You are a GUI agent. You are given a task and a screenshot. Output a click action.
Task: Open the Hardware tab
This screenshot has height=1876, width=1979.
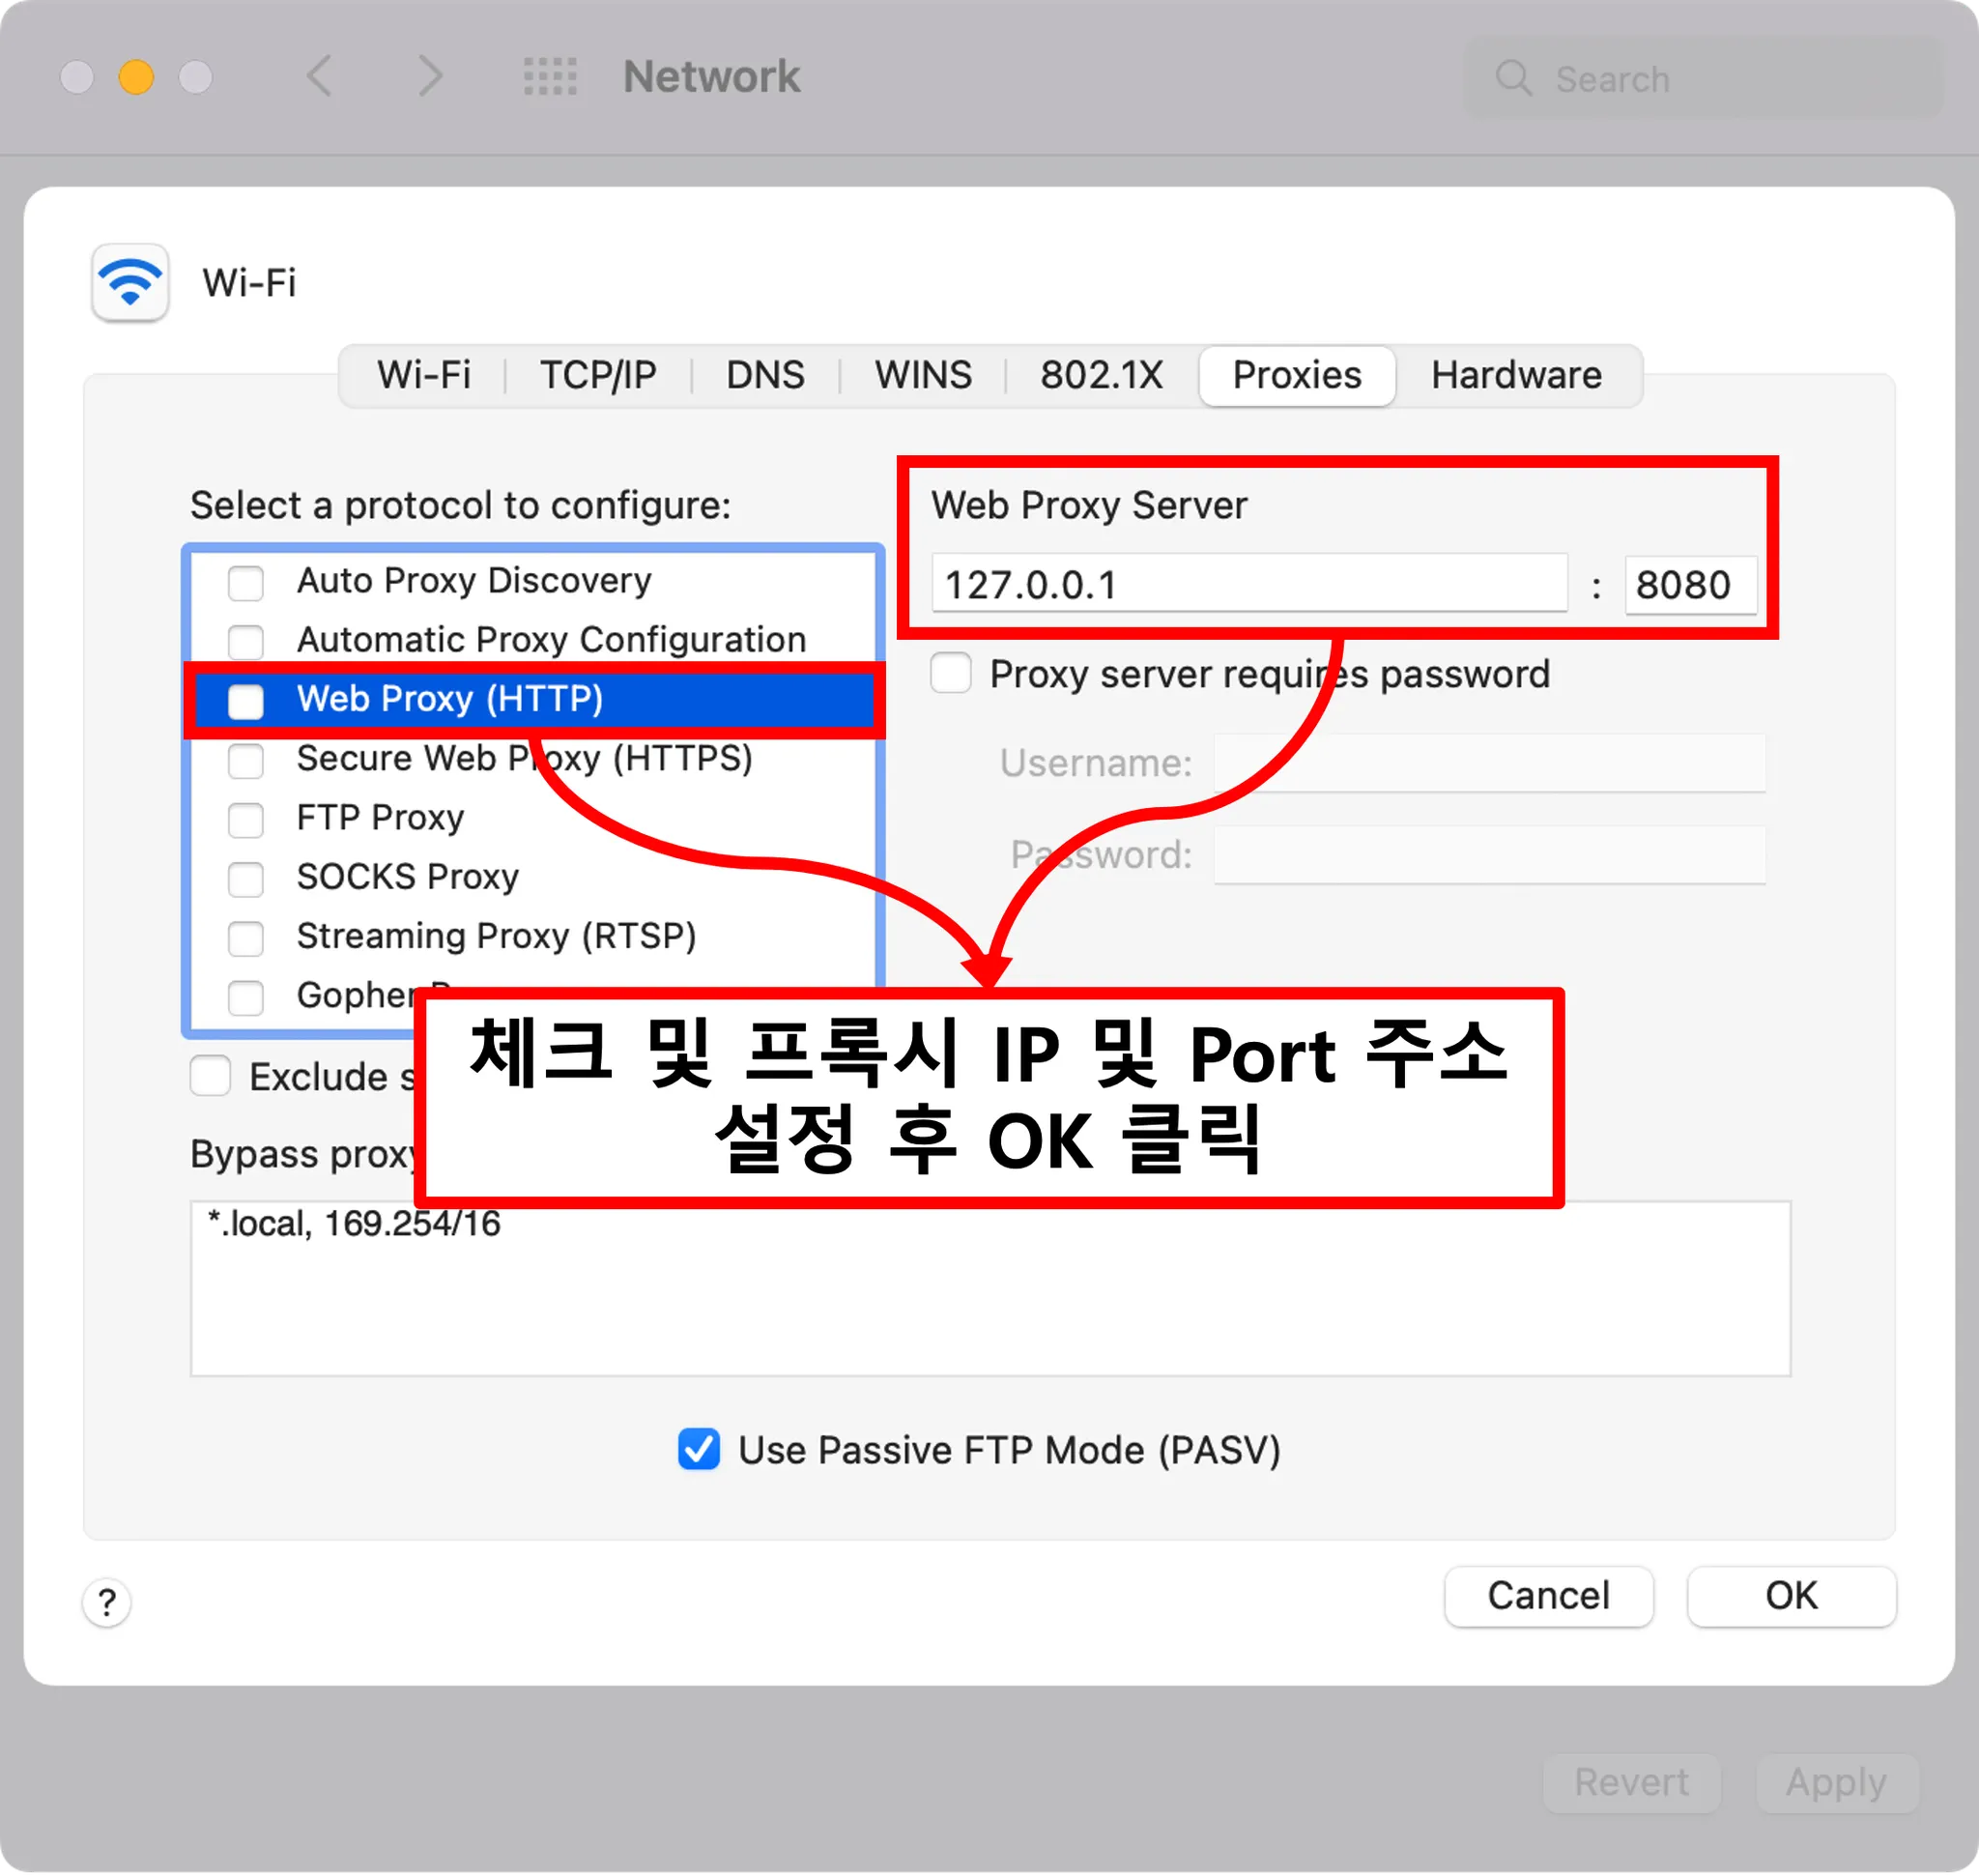[1515, 375]
